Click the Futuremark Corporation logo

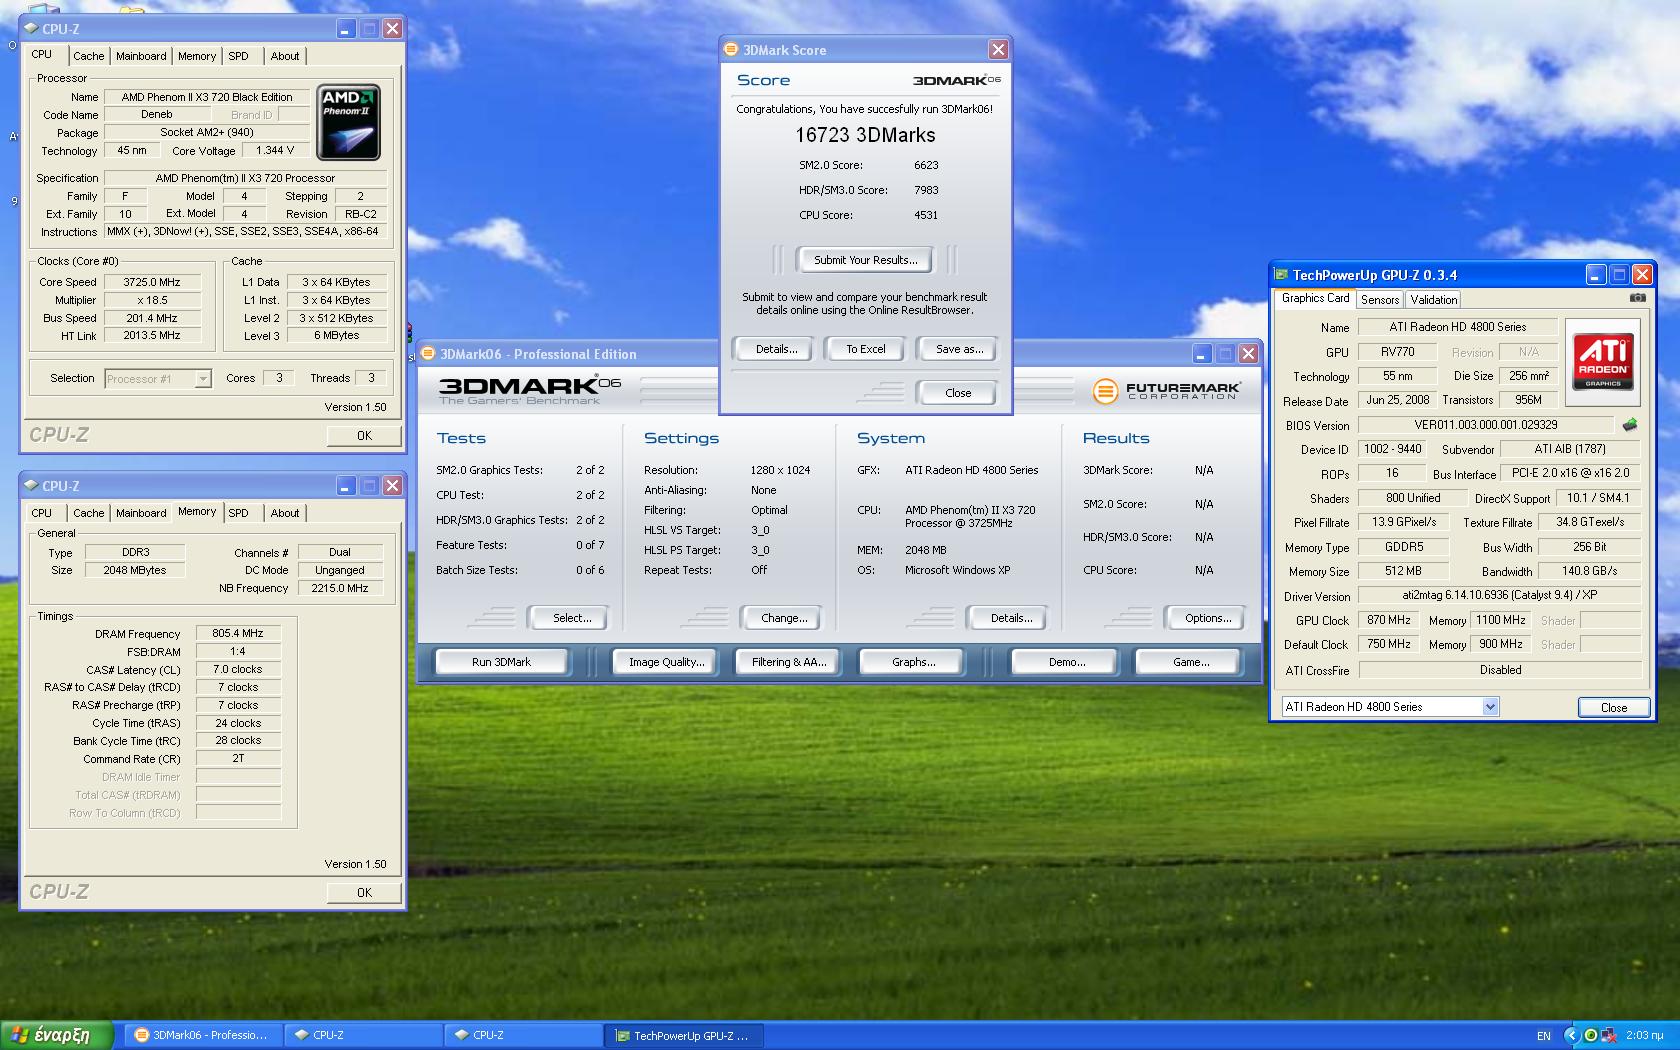tap(1166, 390)
